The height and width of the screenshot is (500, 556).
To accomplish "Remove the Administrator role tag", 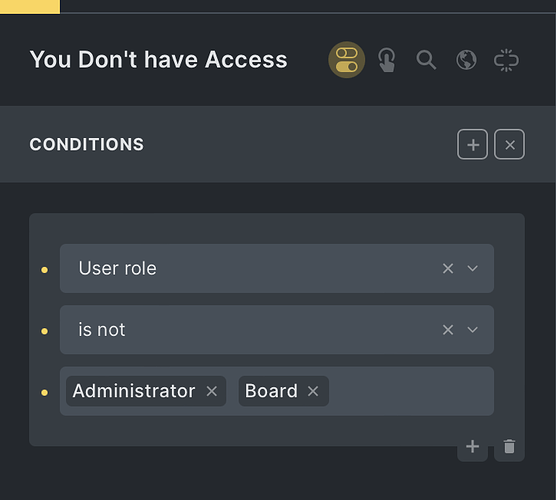I will [212, 391].
